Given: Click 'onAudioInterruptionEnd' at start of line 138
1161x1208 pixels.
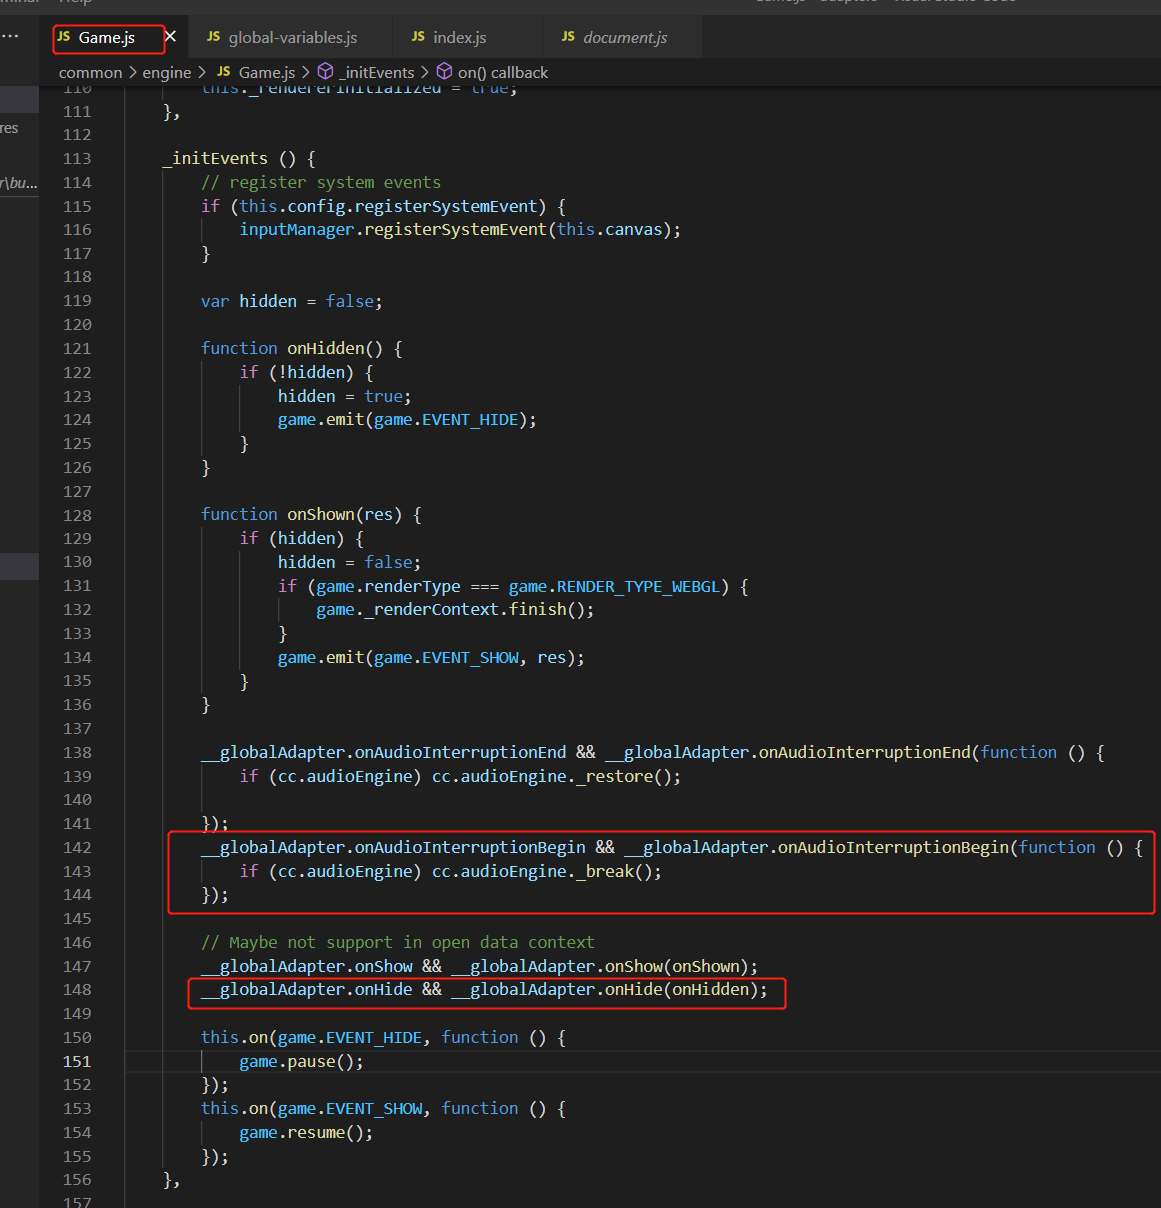Looking at the screenshot, I should [x=460, y=753].
